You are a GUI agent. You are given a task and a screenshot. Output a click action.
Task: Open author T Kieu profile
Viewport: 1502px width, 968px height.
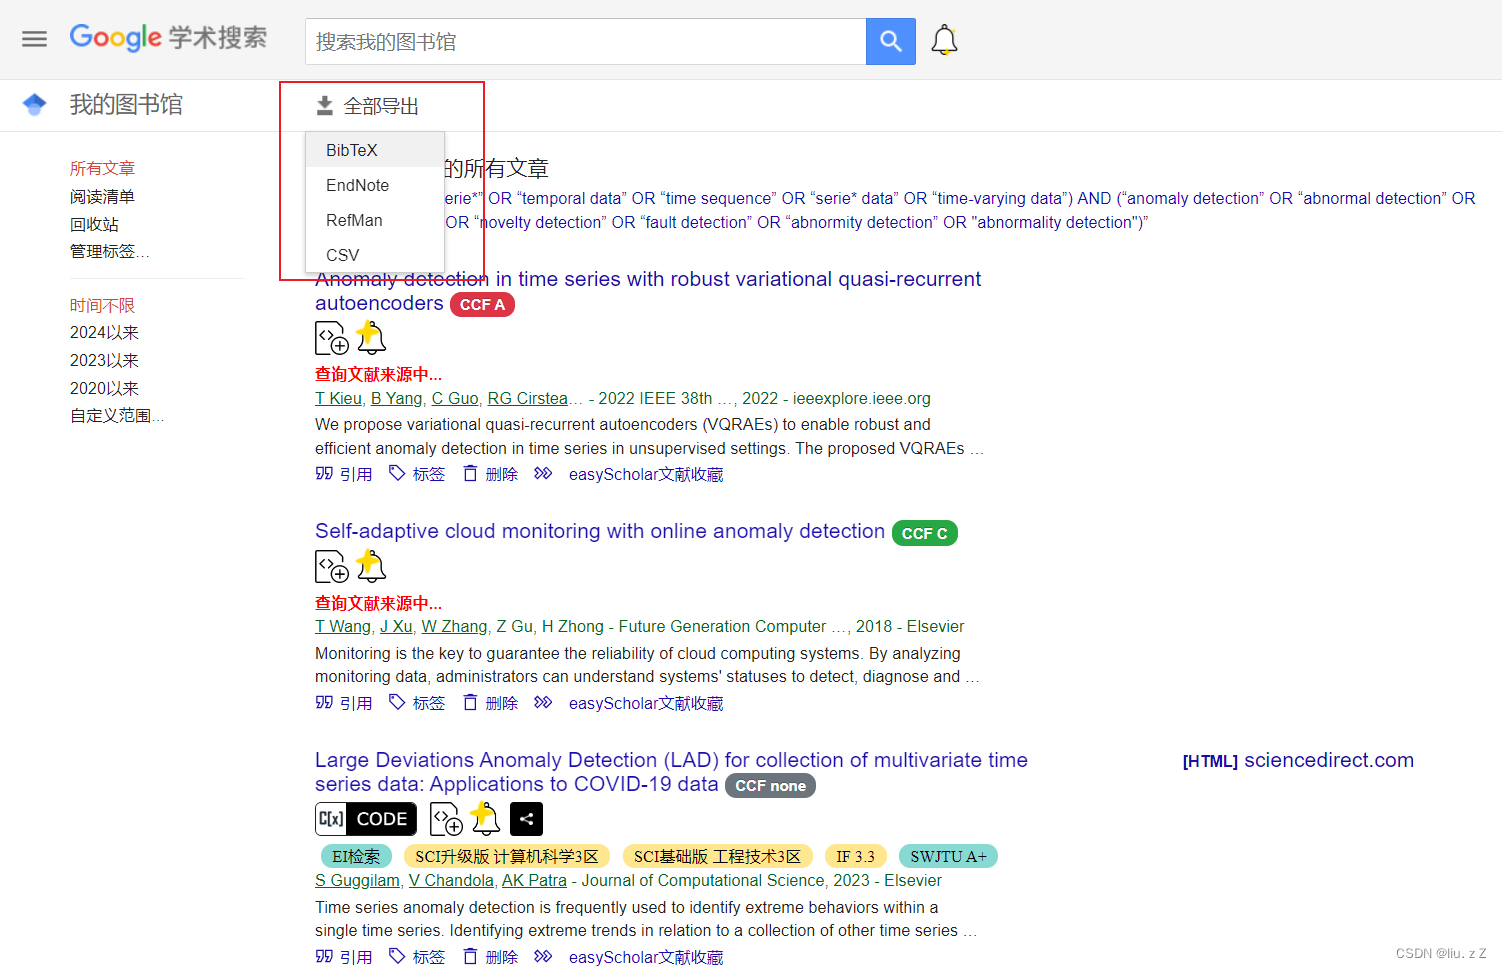(338, 398)
